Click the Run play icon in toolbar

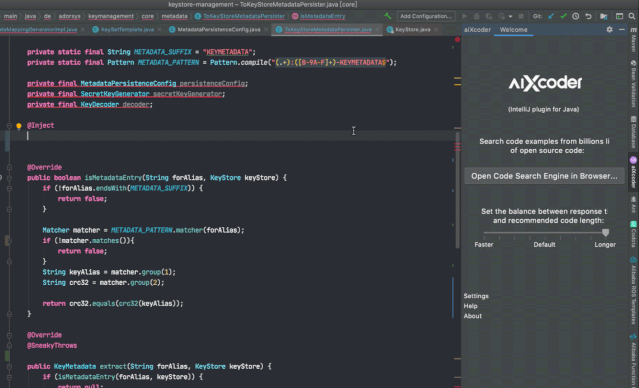point(464,16)
